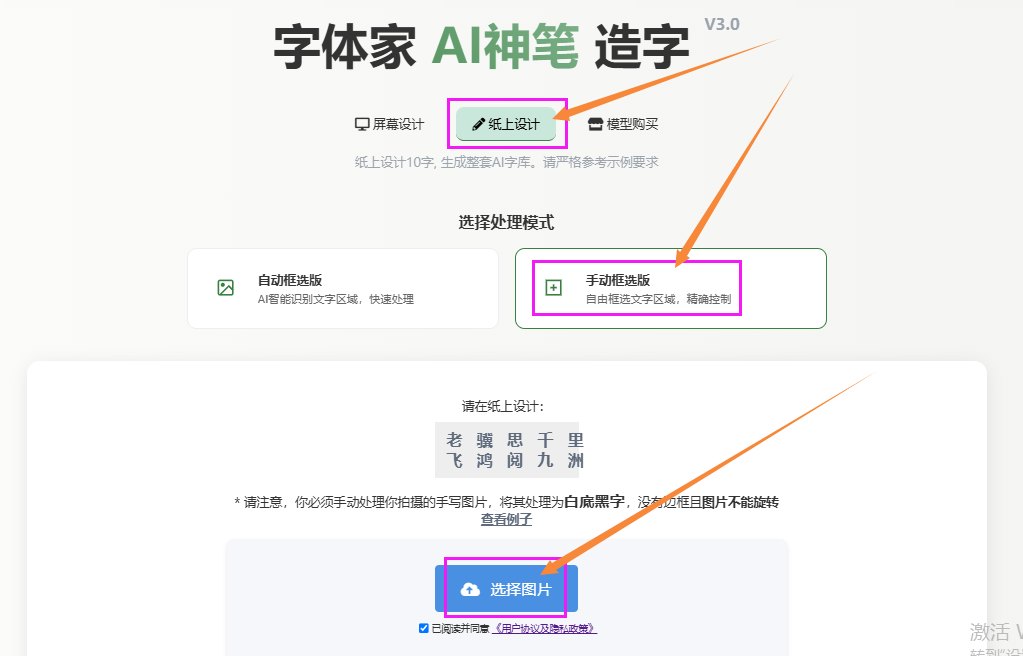This screenshot has width=1023, height=656.
Task: Click the pencil icon on 纸上设计 tab
Action: click(x=479, y=124)
